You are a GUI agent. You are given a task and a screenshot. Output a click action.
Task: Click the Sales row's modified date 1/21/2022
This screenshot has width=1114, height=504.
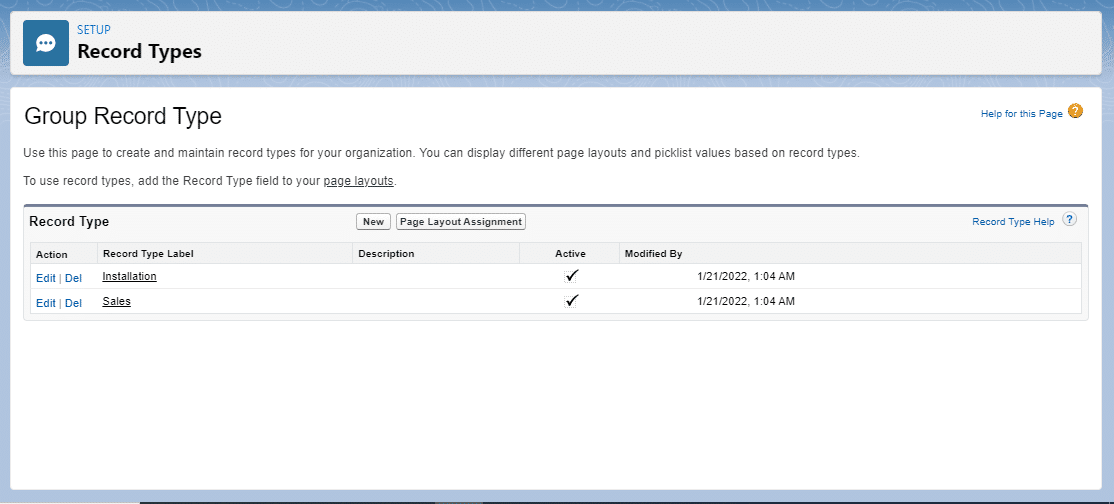[x=746, y=301]
